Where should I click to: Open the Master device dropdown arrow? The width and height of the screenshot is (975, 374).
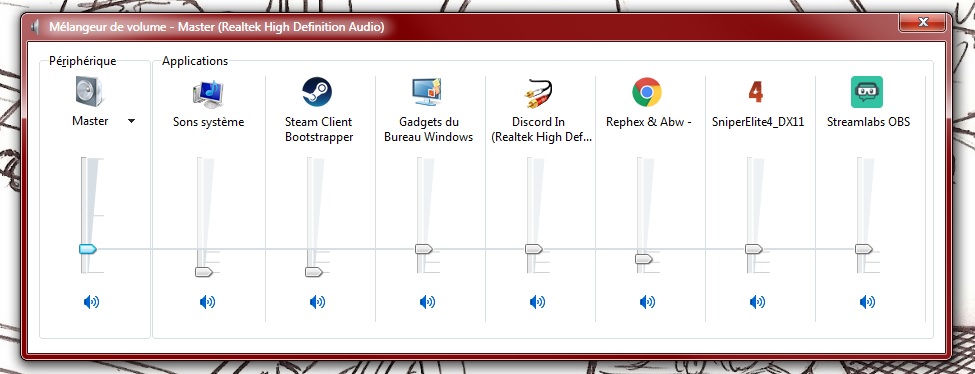coord(131,121)
